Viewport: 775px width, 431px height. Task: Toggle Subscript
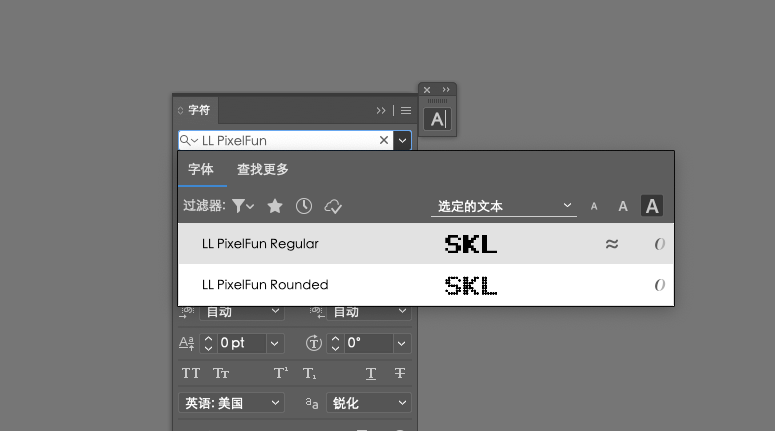click(x=309, y=373)
